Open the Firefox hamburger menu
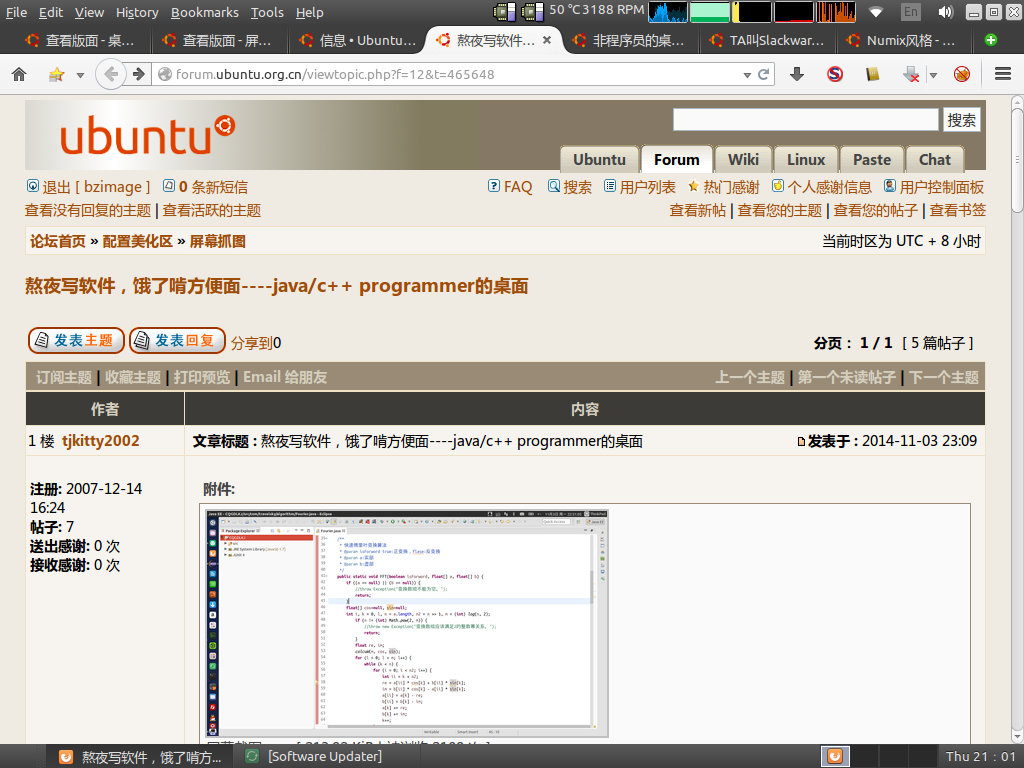This screenshot has height=768, width=1024. [x=1003, y=74]
